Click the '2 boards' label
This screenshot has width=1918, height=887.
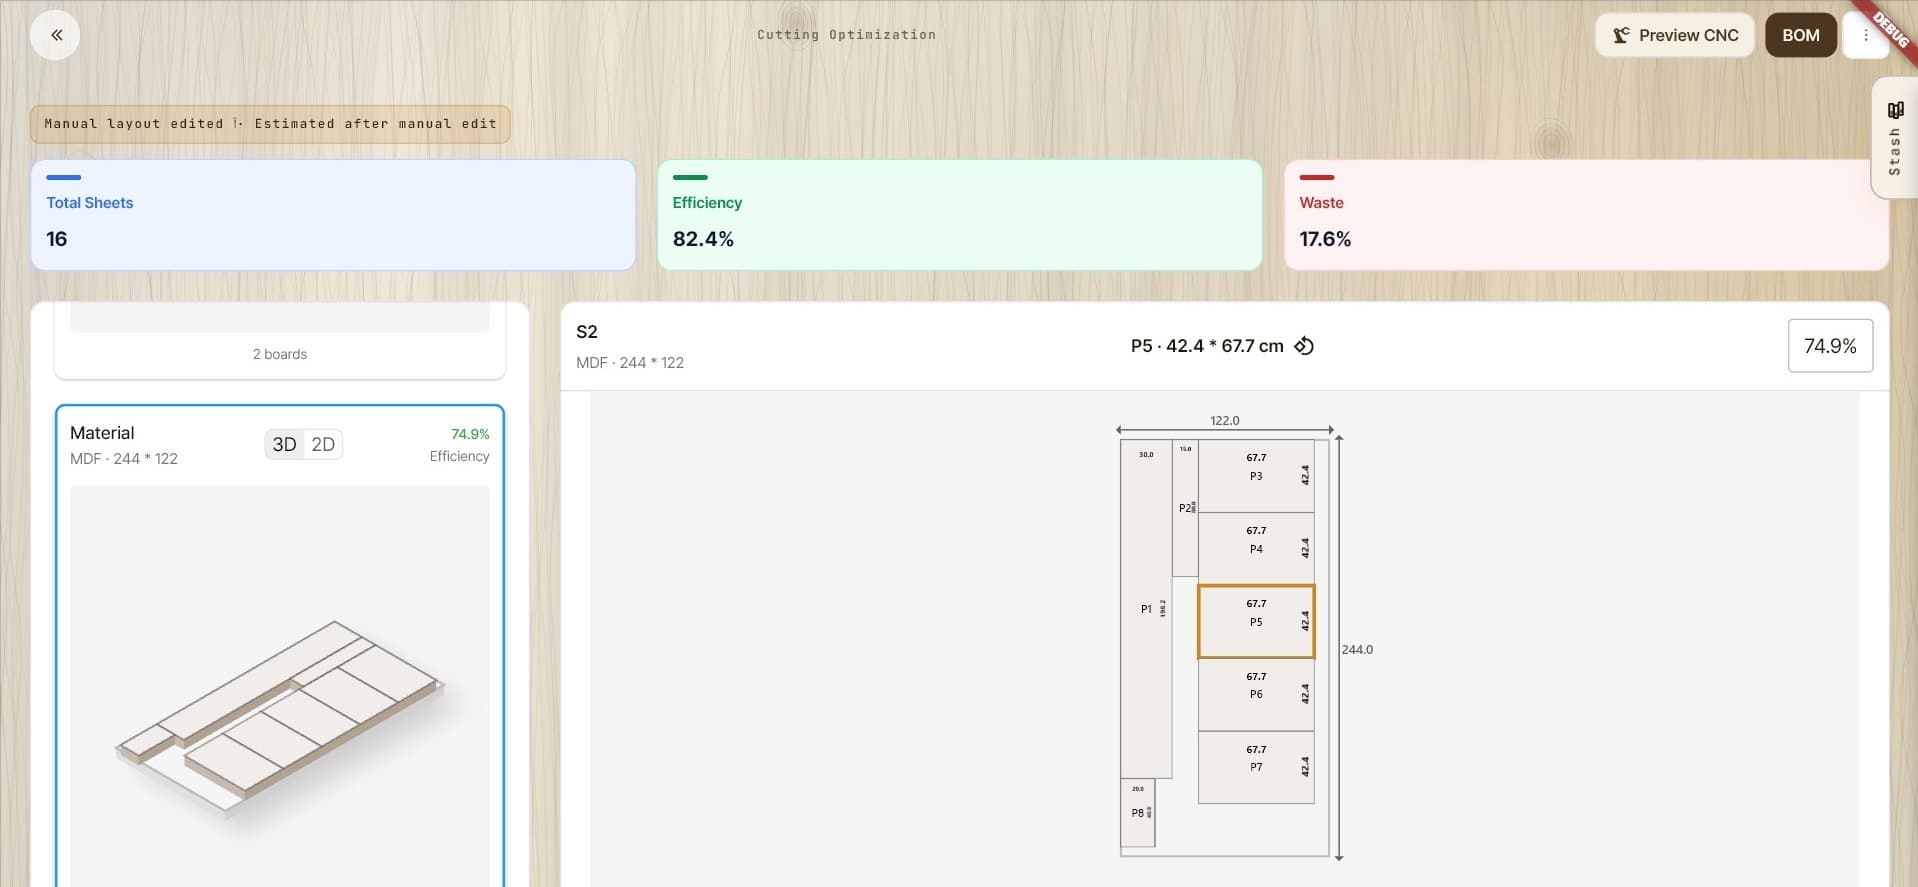point(280,354)
